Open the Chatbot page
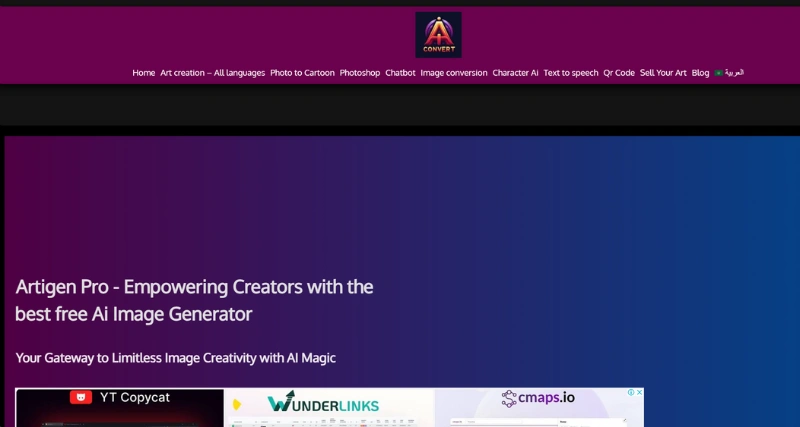Image resolution: width=800 pixels, height=427 pixels. click(x=400, y=73)
